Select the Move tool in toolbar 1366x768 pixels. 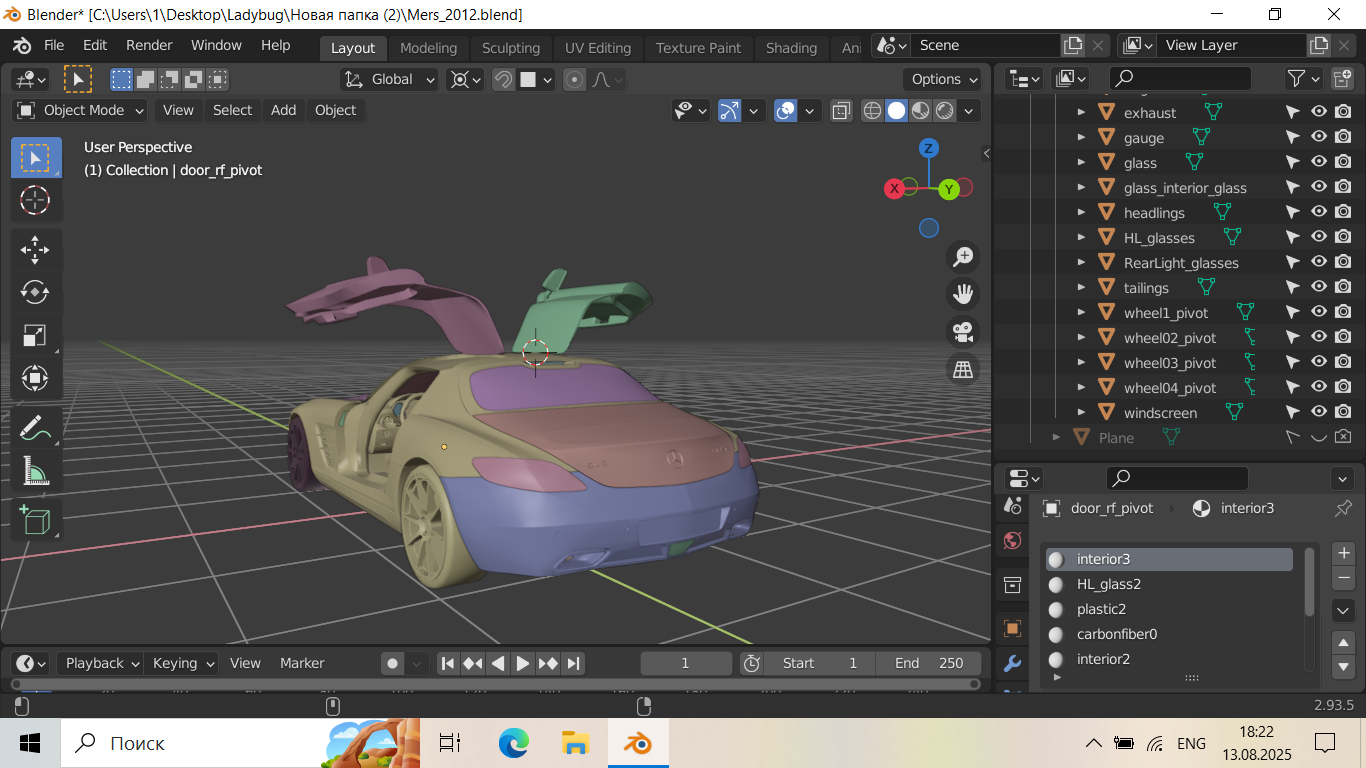click(x=35, y=249)
